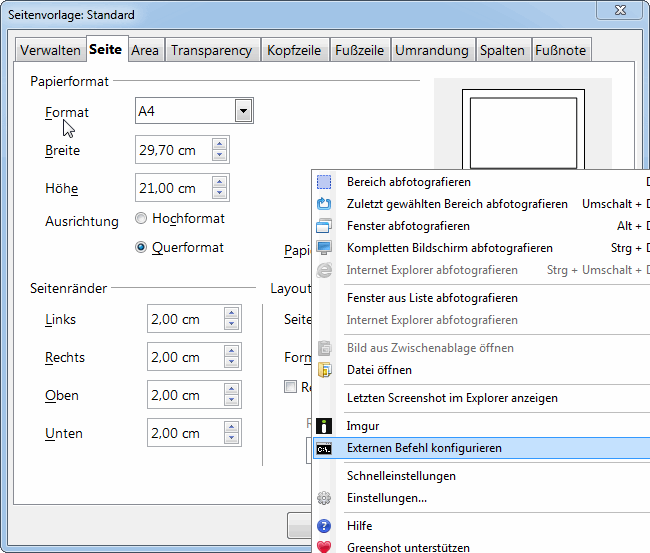Viewport: 650px width, 553px height.
Task: Select the Querformat radio button
Action: pyautogui.click(x=141, y=247)
